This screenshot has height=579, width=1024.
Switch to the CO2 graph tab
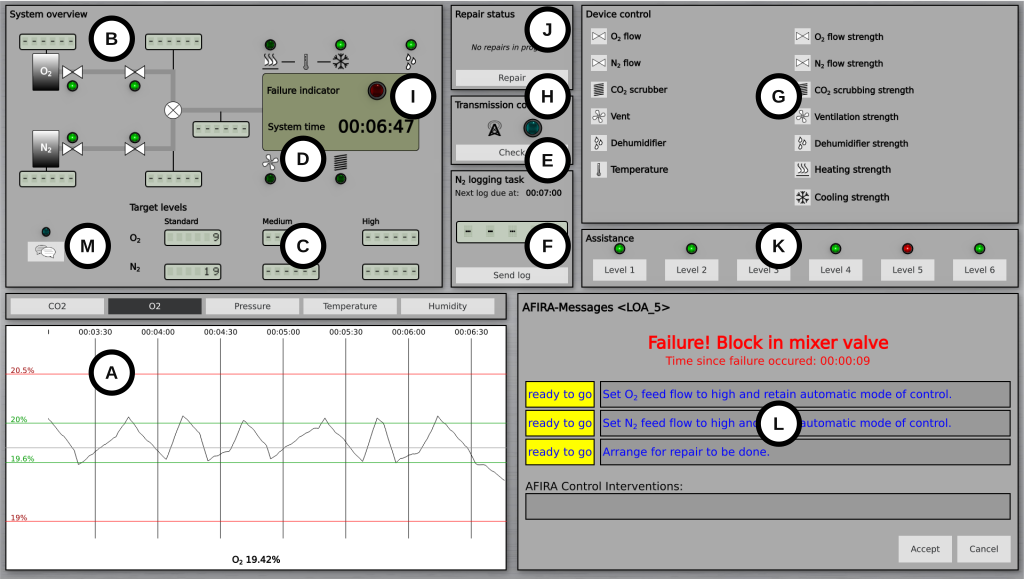coord(57,306)
